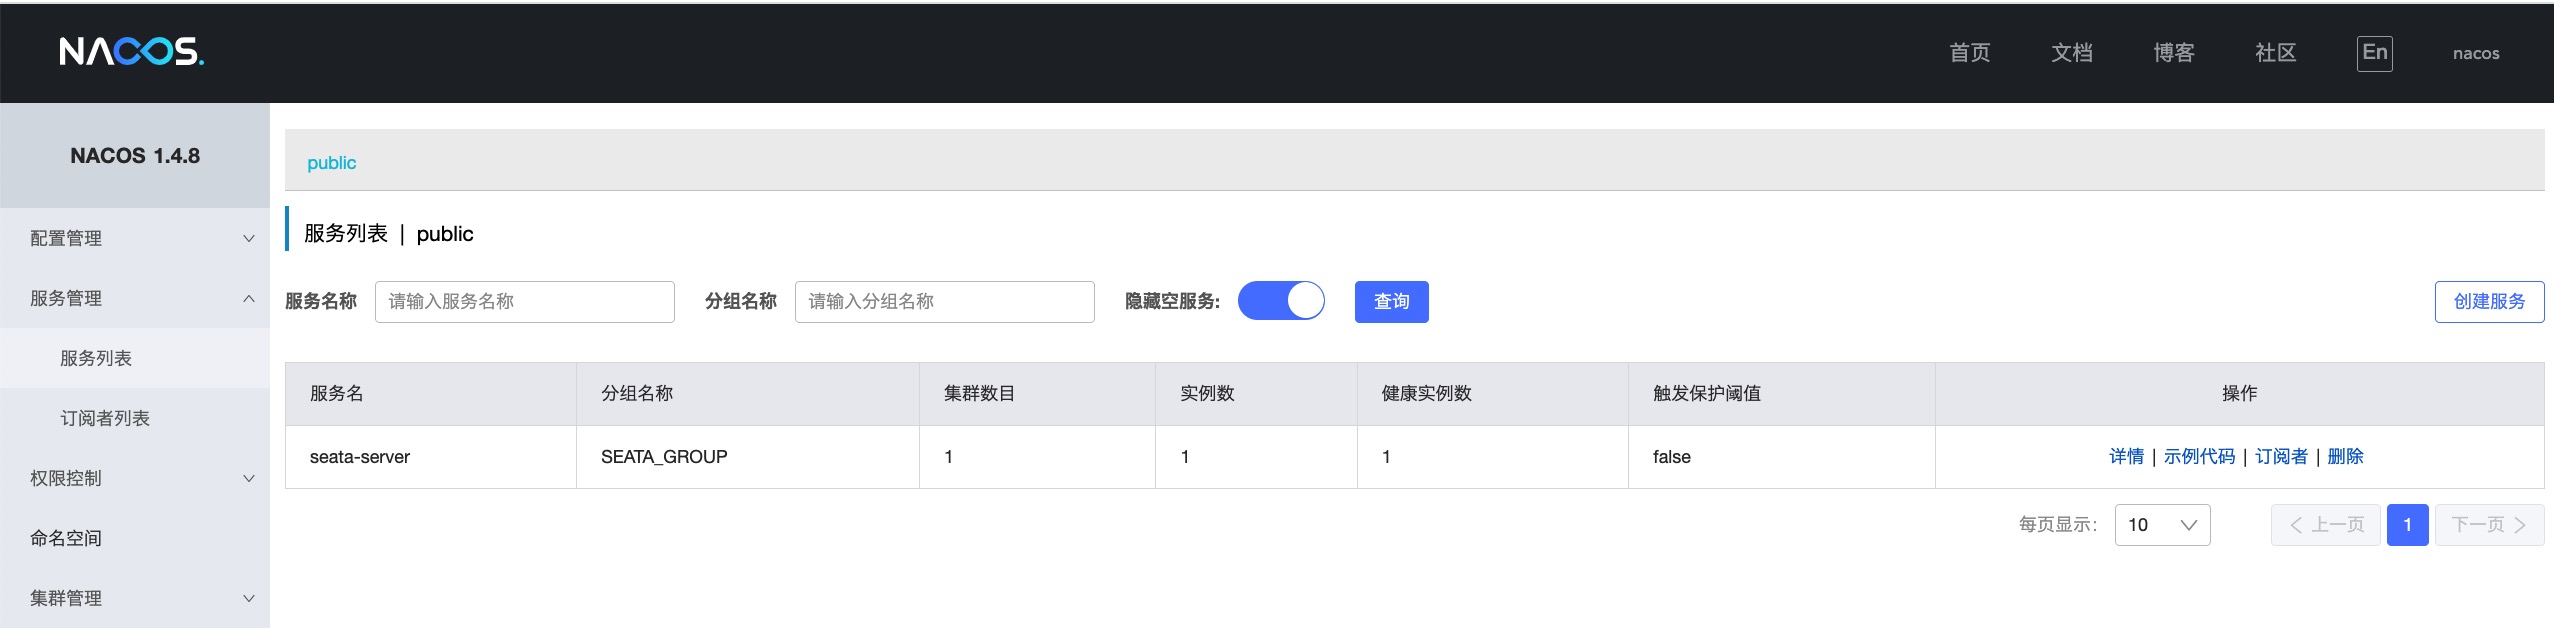
Task: Toggle the 隐藏空服务 switch
Action: click(x=1281, y=301)
